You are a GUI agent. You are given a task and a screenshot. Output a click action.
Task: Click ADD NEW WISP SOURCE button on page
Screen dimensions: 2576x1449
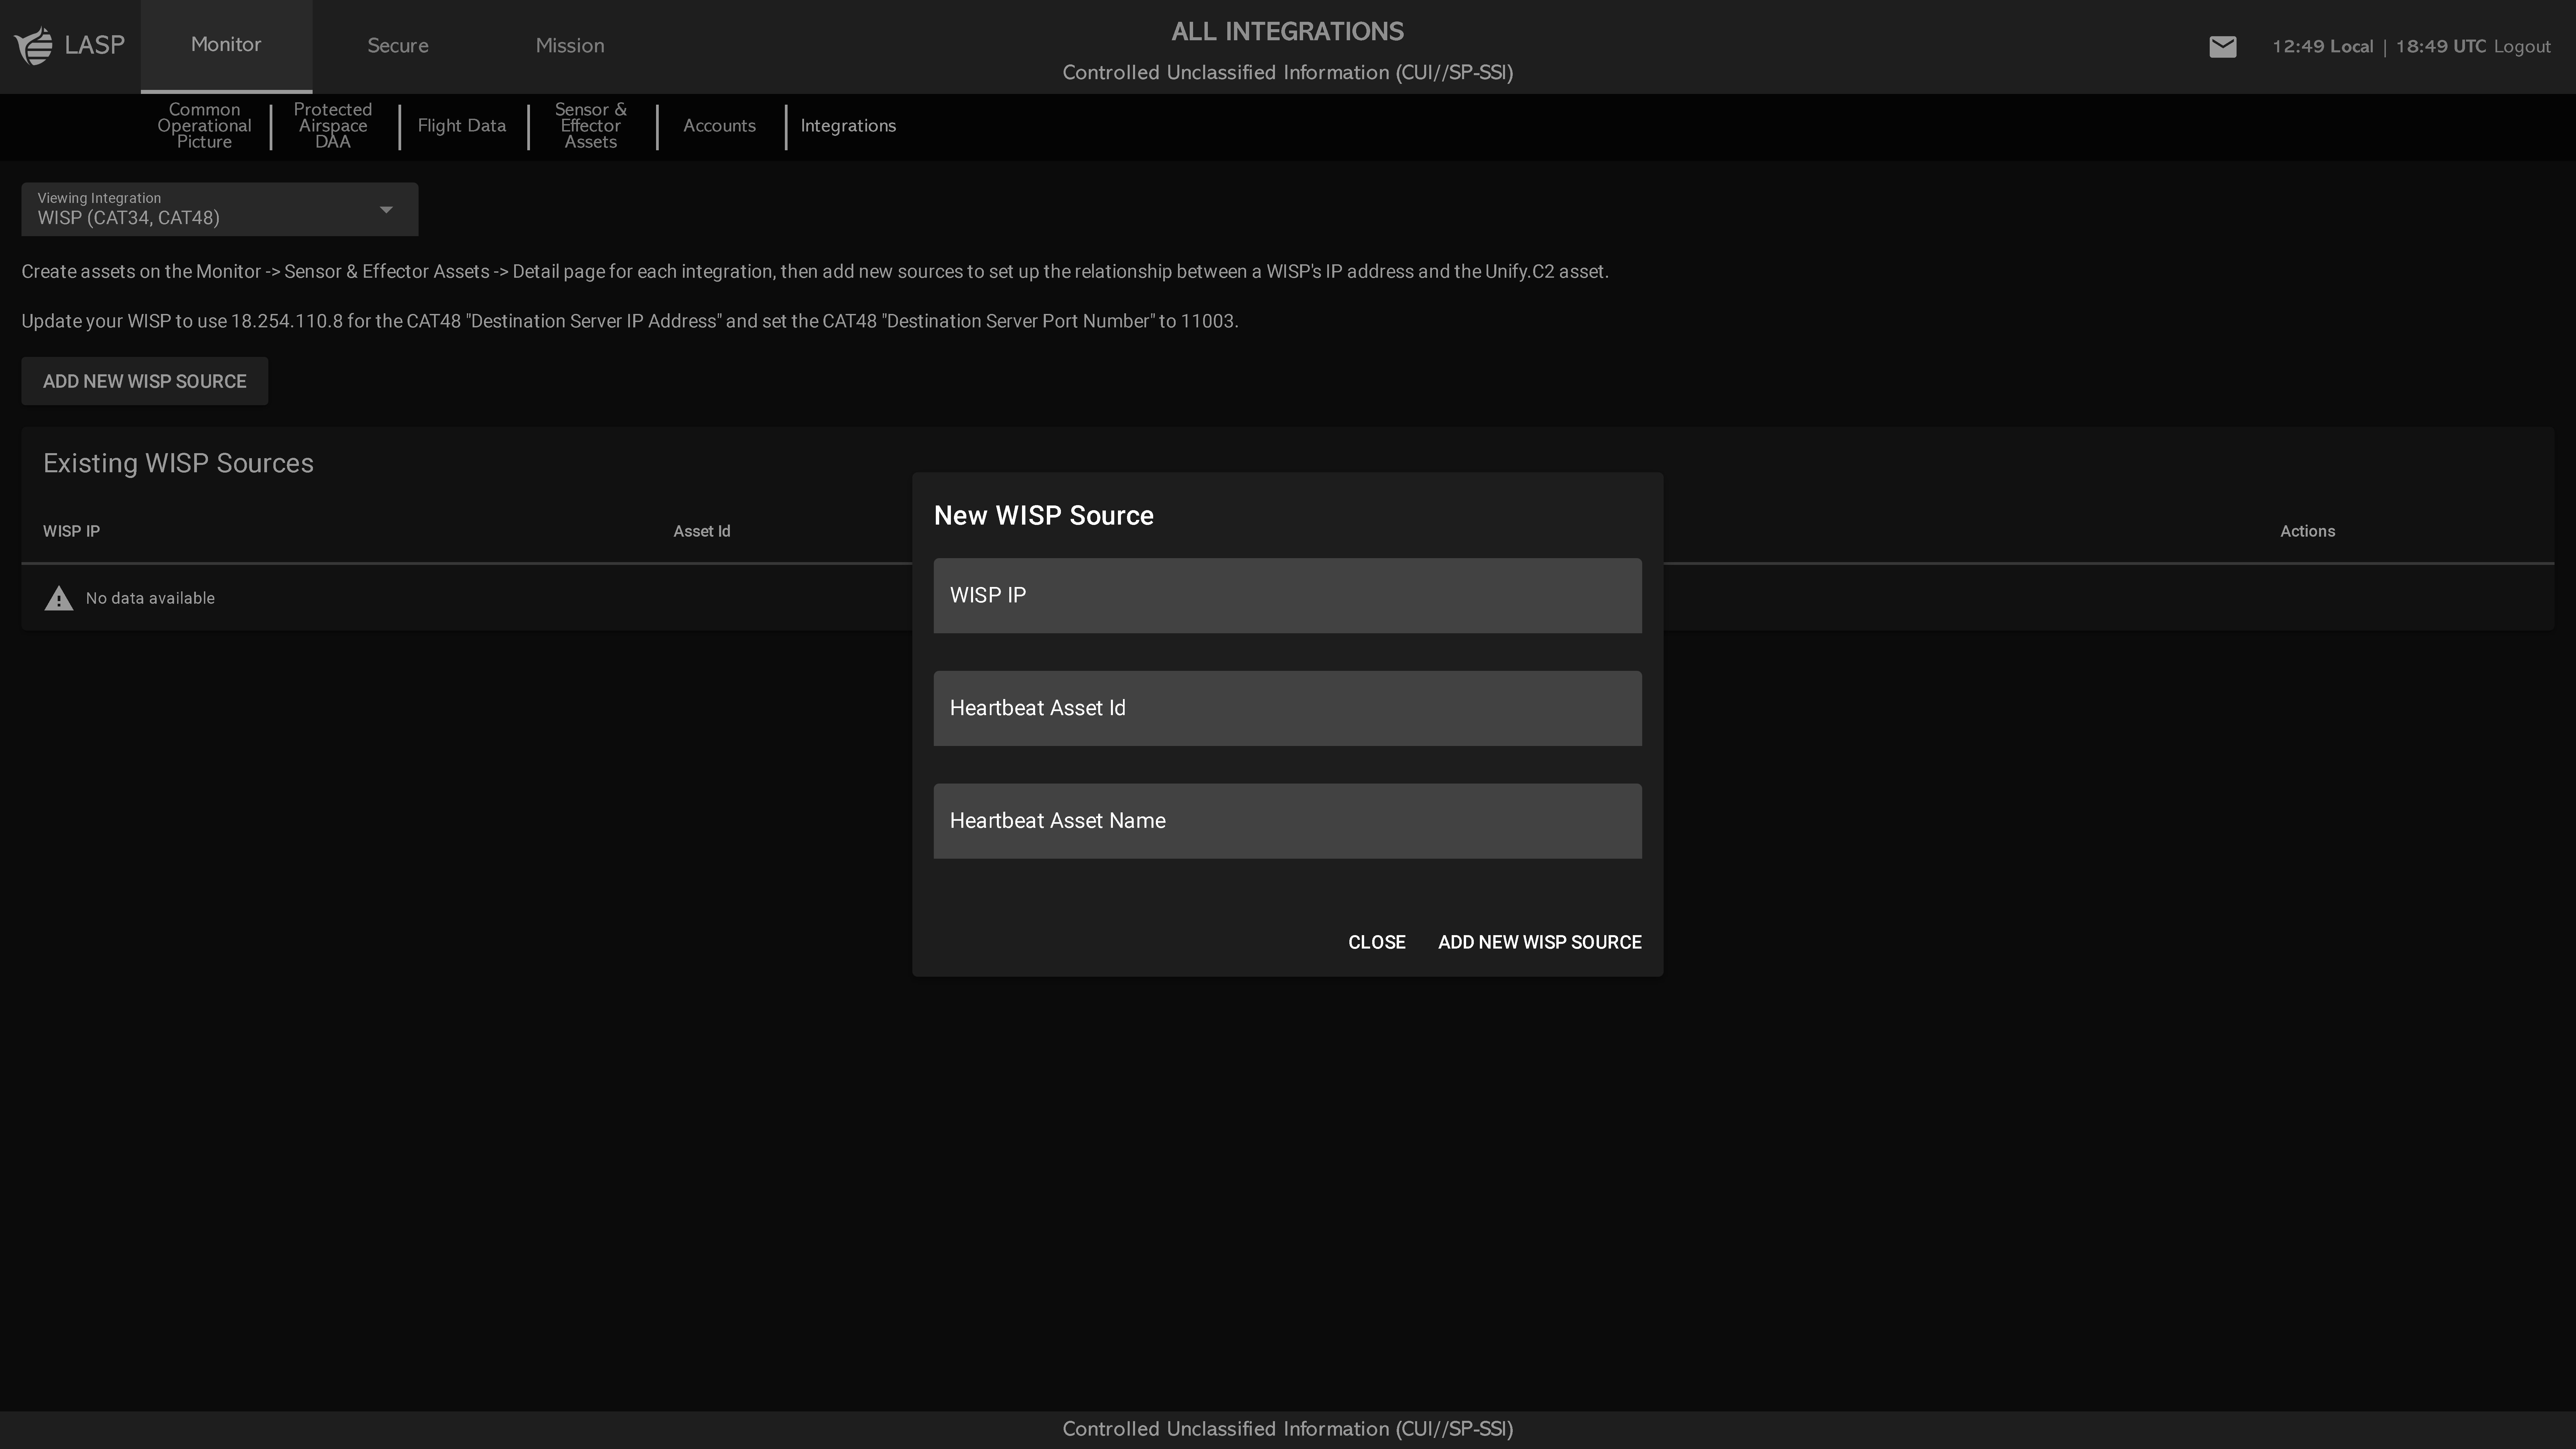145,381
